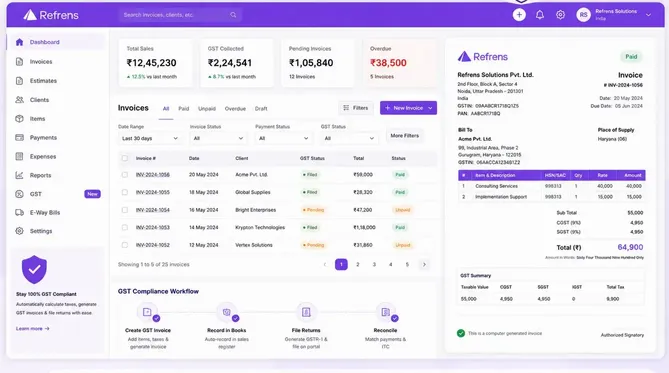The image size is (669, 373).
Task: Select the Overdue invoices tab
Action: click(235, 109)
